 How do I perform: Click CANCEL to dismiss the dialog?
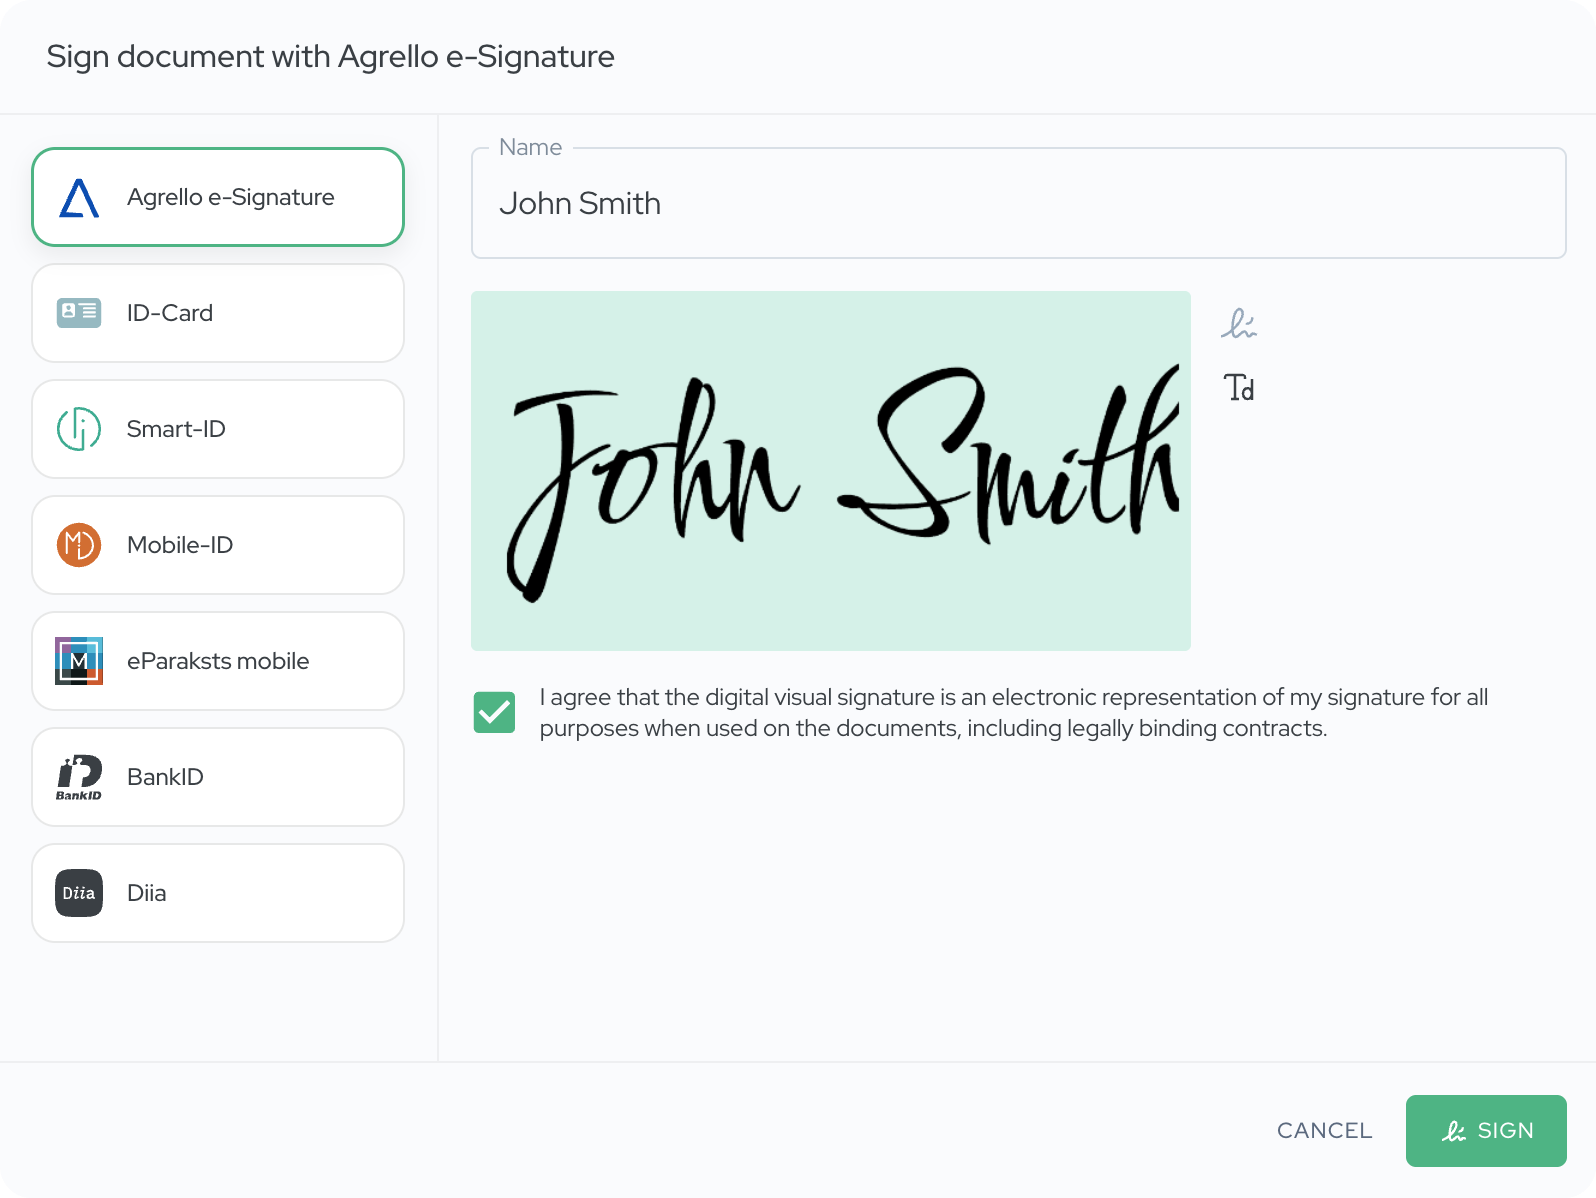point(1324,1131)
